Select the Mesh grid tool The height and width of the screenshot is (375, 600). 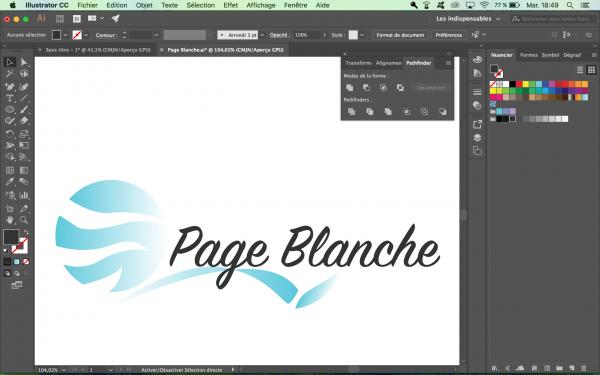(10, 170)
